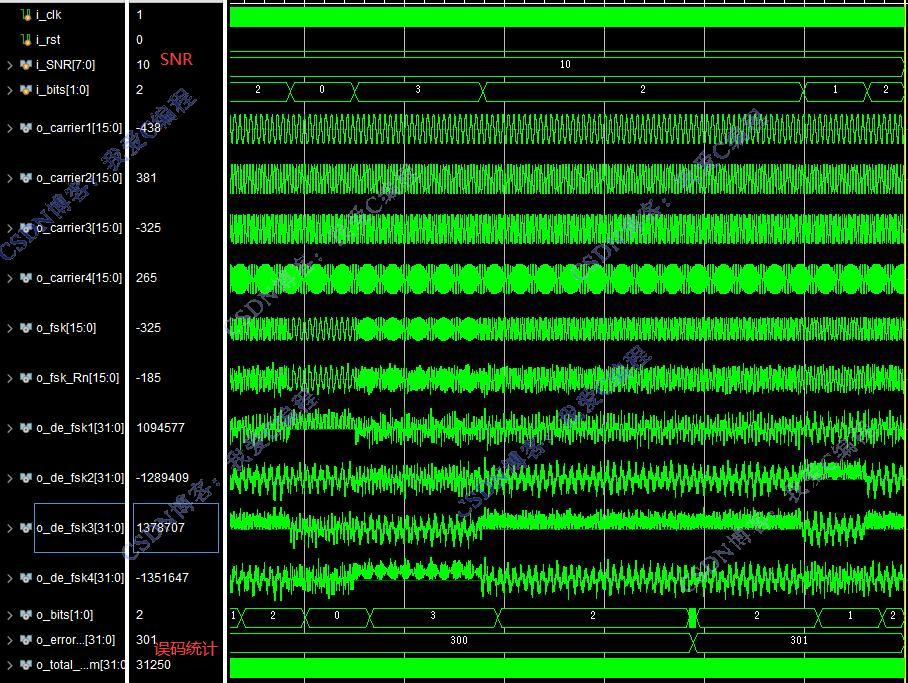Click the value -1289409 of o_de_fsk2

[x=162, y=478]
